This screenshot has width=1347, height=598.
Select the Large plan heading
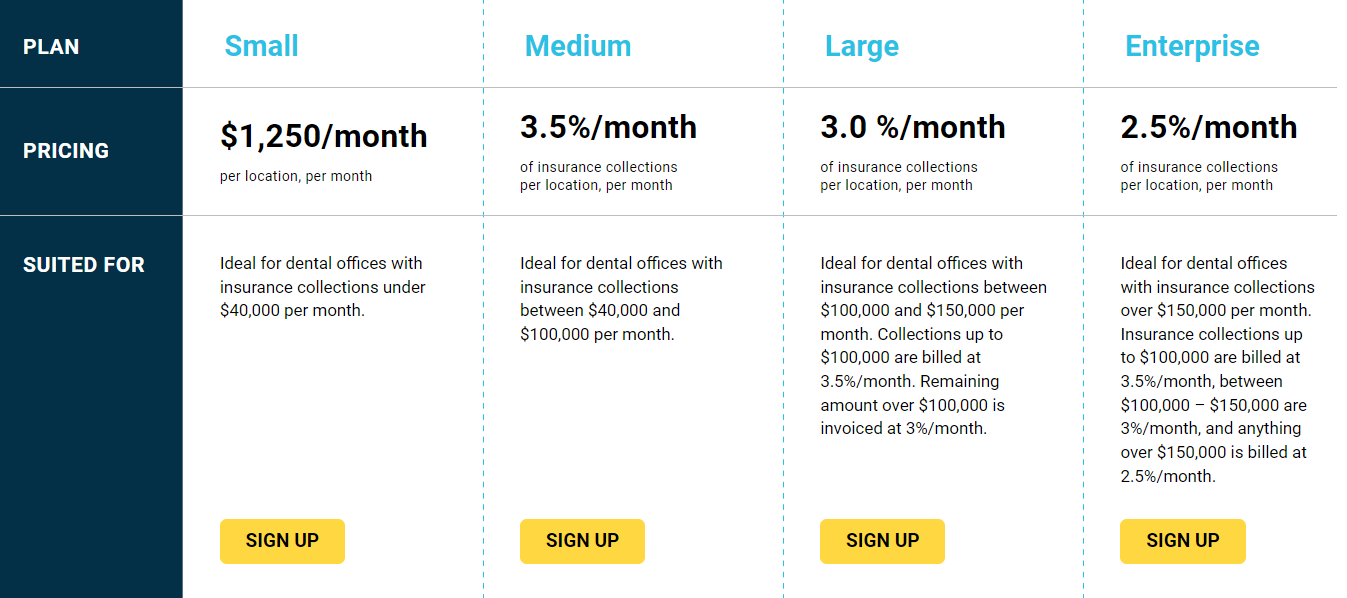pos(862,46)
